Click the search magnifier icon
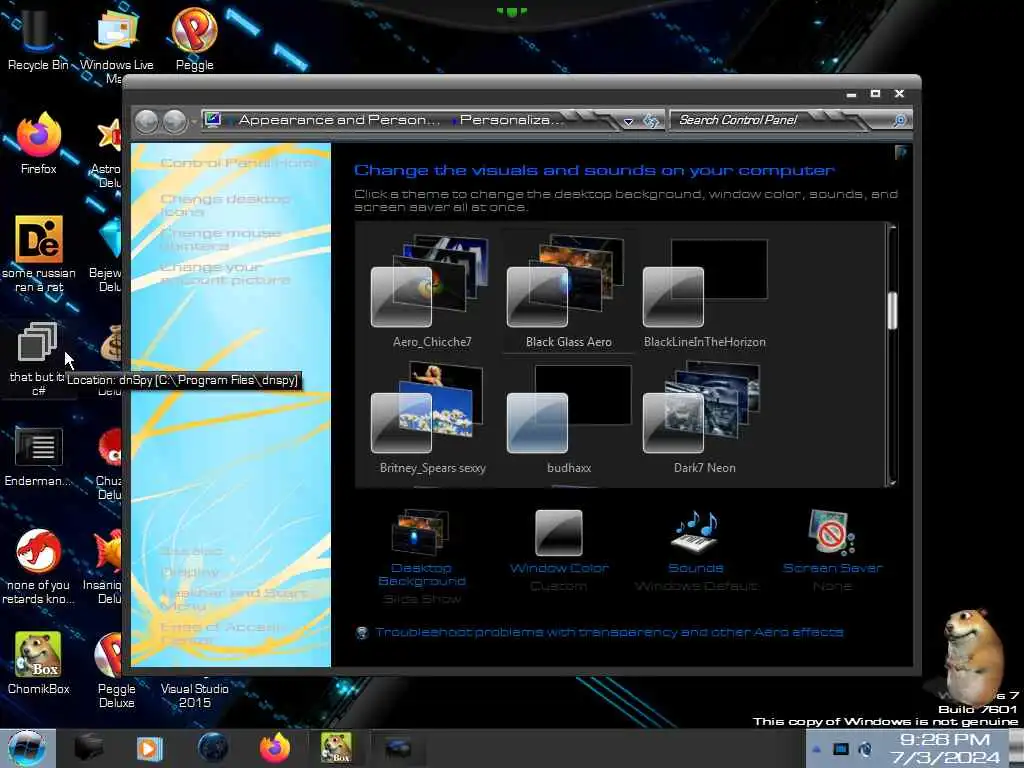1024x768 pixels. tap(899, 120)
